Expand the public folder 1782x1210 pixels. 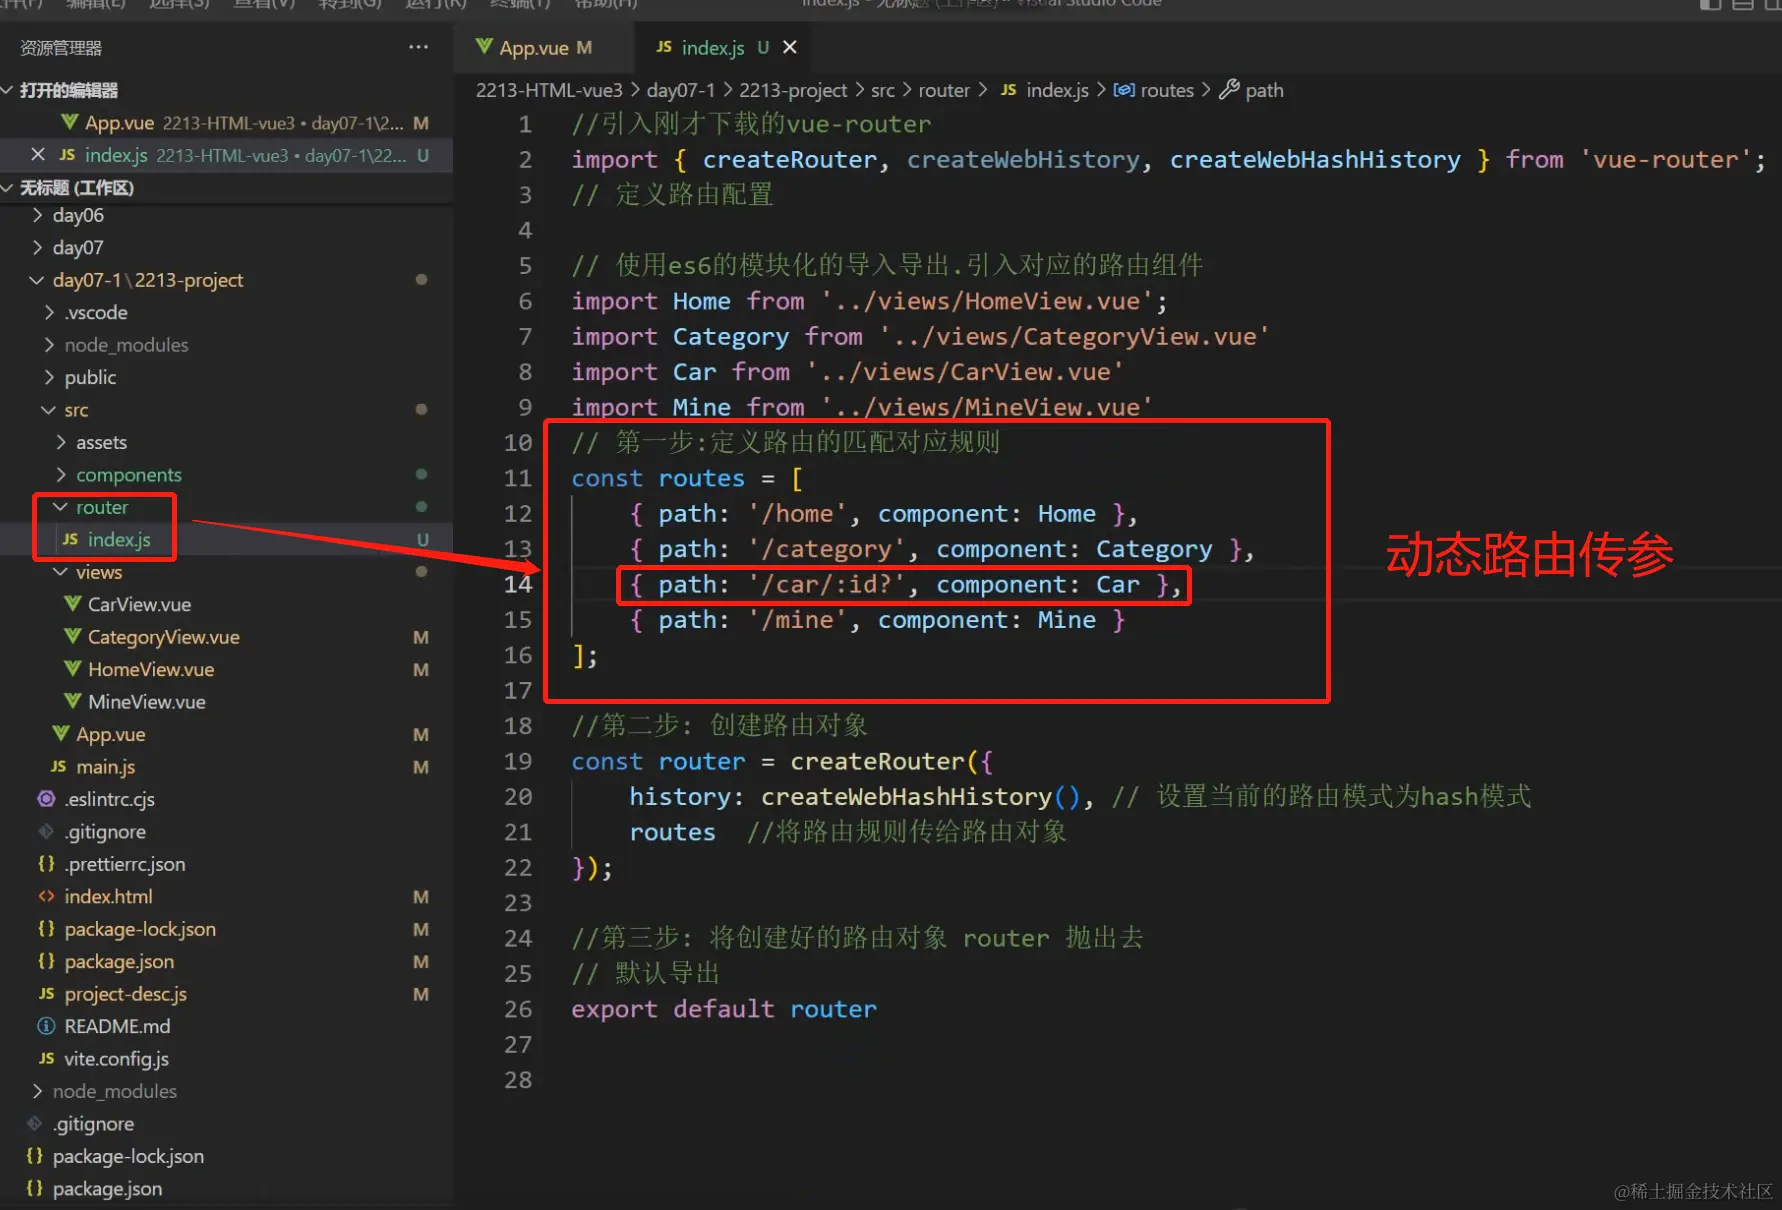pyautogui.click(x=50, y=377)
